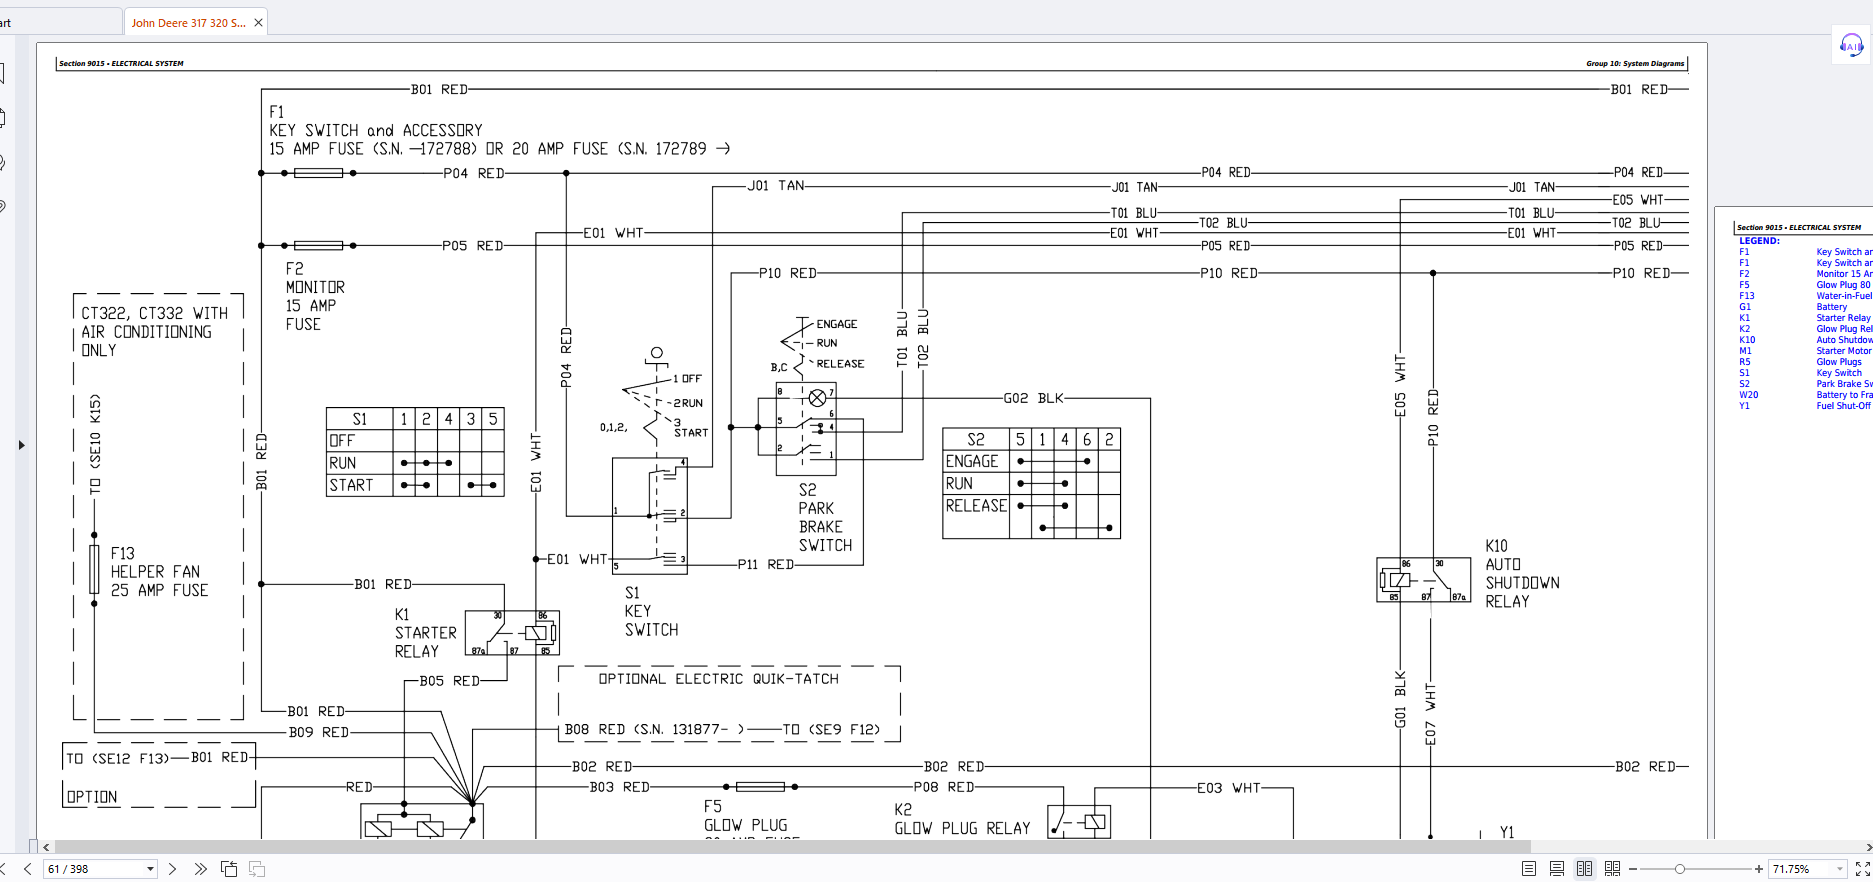
Task: Enter full screen mode
Action: coord(1862,869)
